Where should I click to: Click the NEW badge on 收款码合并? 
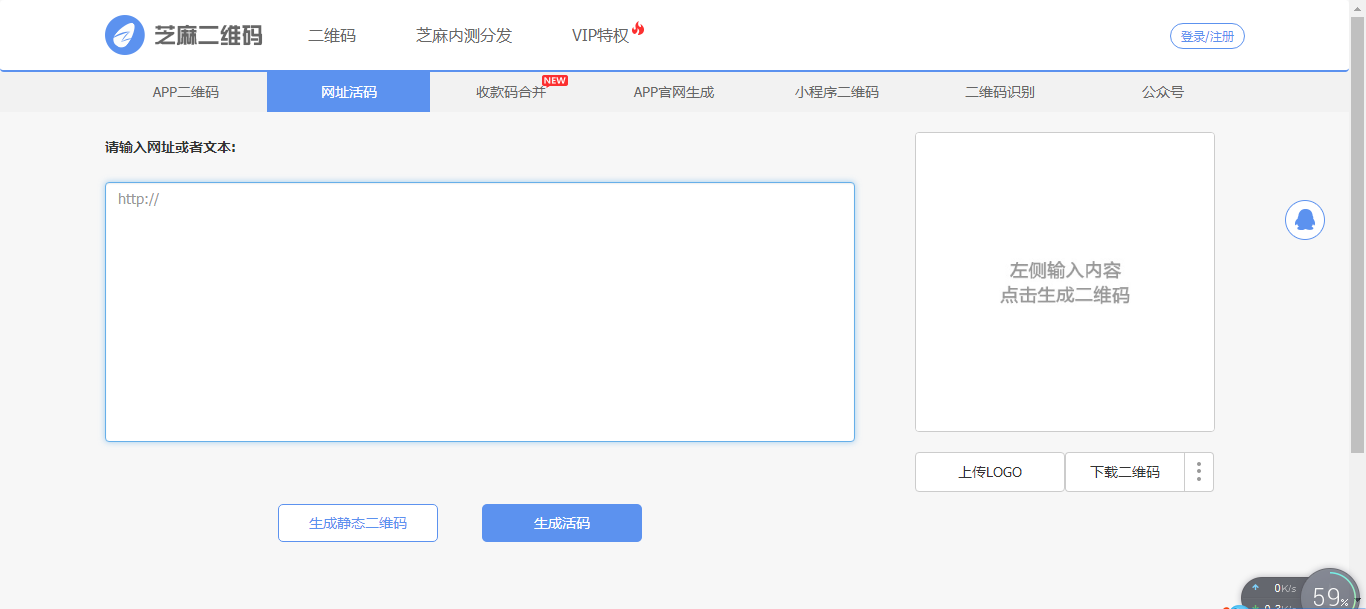pyautogui.click(x=555, y=80)
